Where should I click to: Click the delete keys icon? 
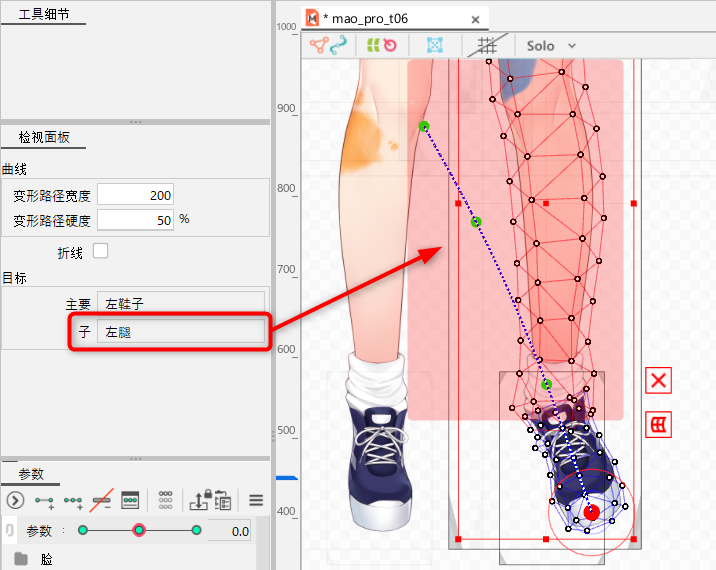coord(101,500)
